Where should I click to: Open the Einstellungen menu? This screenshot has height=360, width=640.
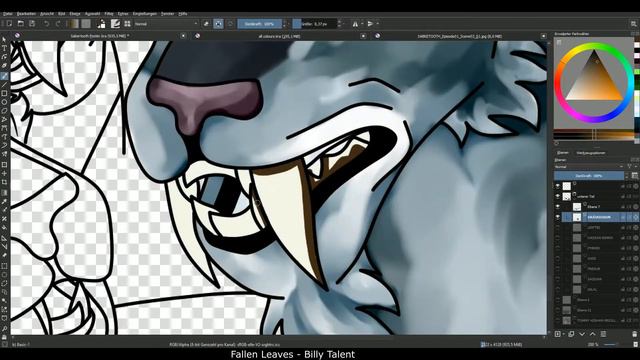144,14
